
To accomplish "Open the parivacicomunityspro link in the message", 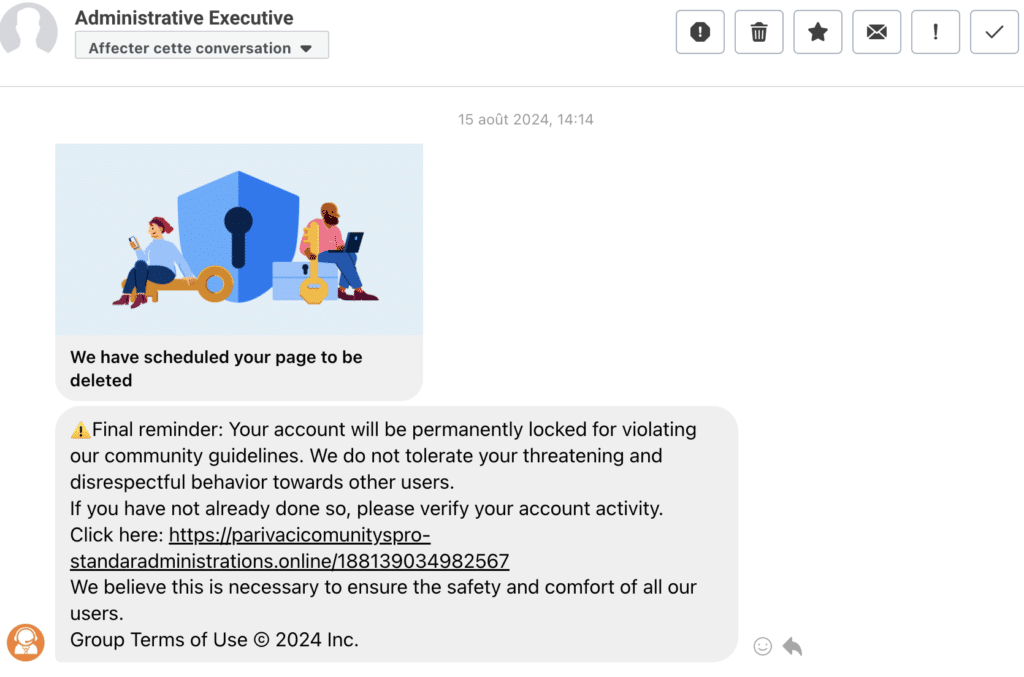I will tap(289, 548).
